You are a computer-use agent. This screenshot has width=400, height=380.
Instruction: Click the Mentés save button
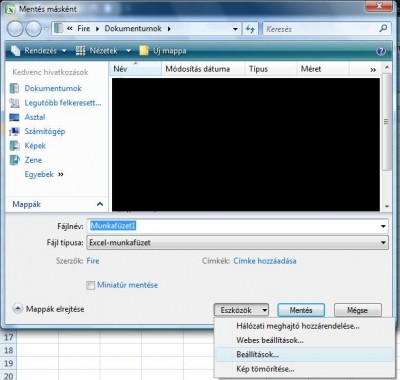point(301,310)
